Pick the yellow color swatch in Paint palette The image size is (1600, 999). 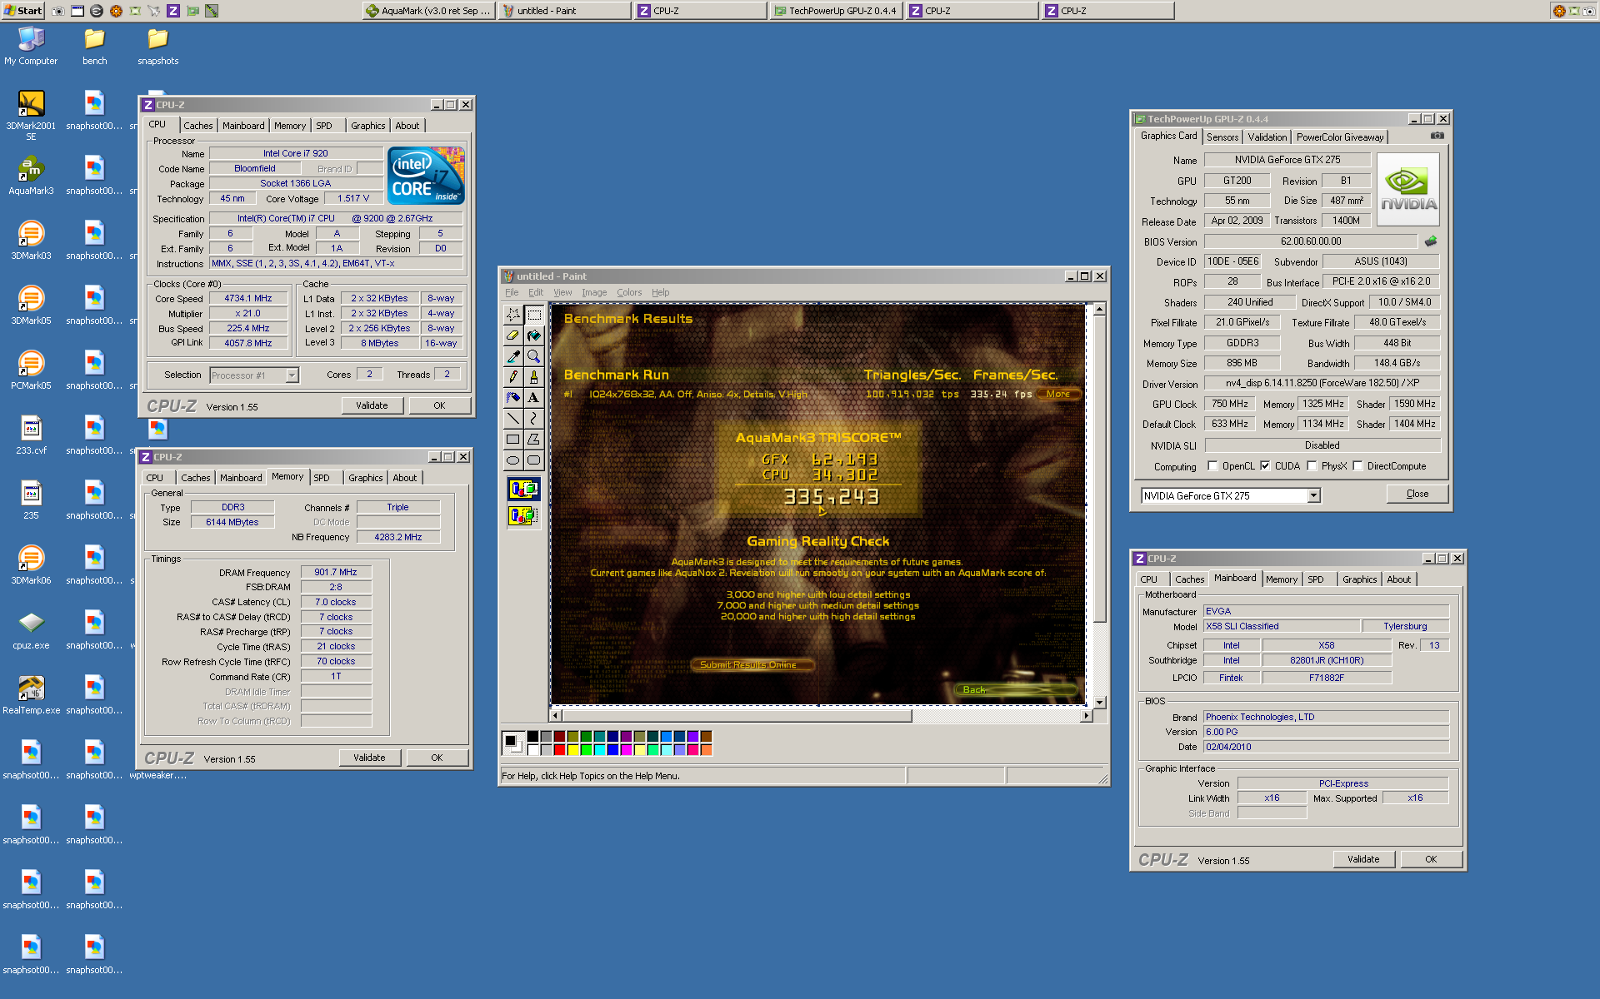click(573, 750)
